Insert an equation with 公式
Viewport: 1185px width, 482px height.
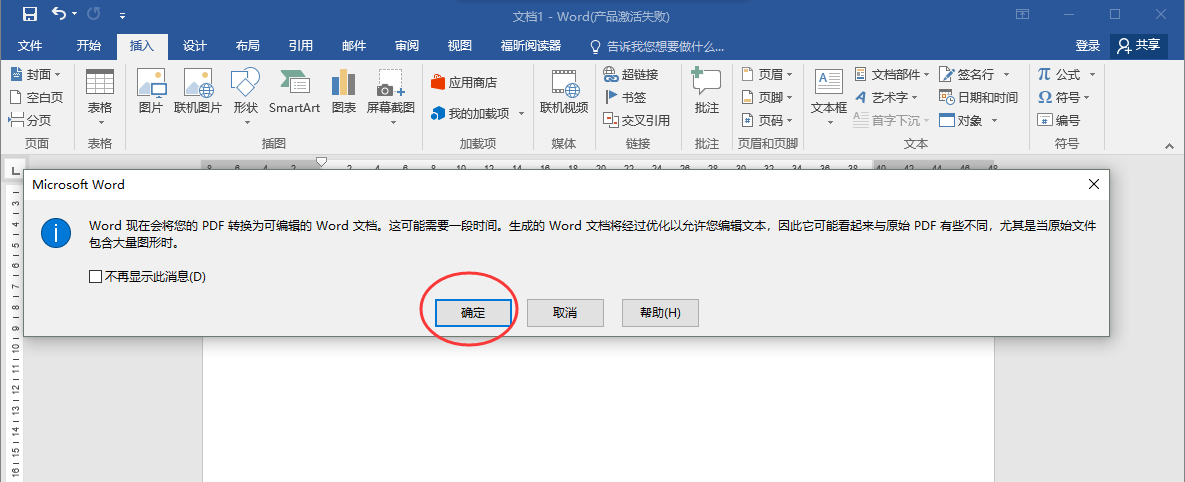1064,74
